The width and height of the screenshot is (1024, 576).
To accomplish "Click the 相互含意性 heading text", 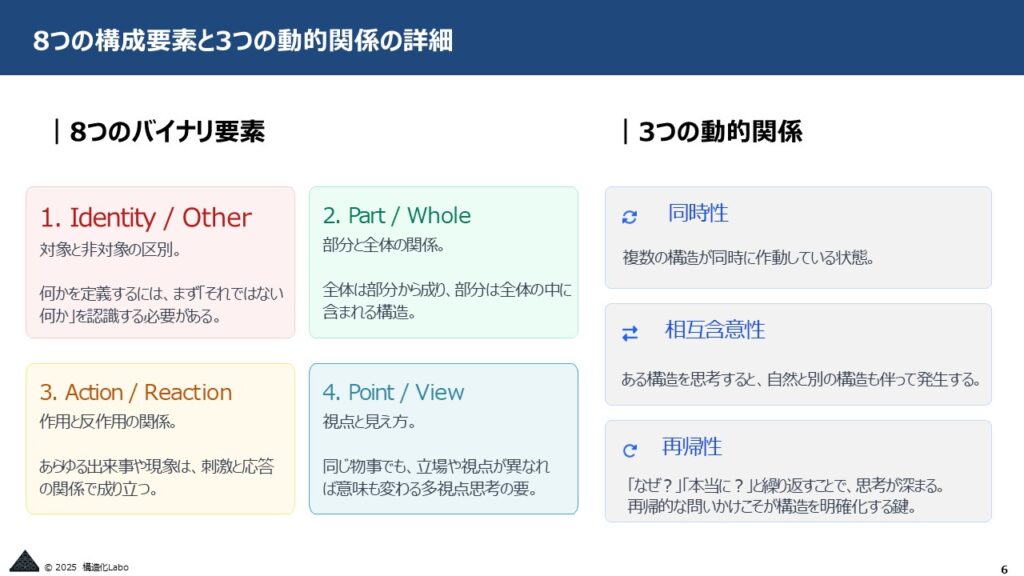I will [x=714, y=329].
